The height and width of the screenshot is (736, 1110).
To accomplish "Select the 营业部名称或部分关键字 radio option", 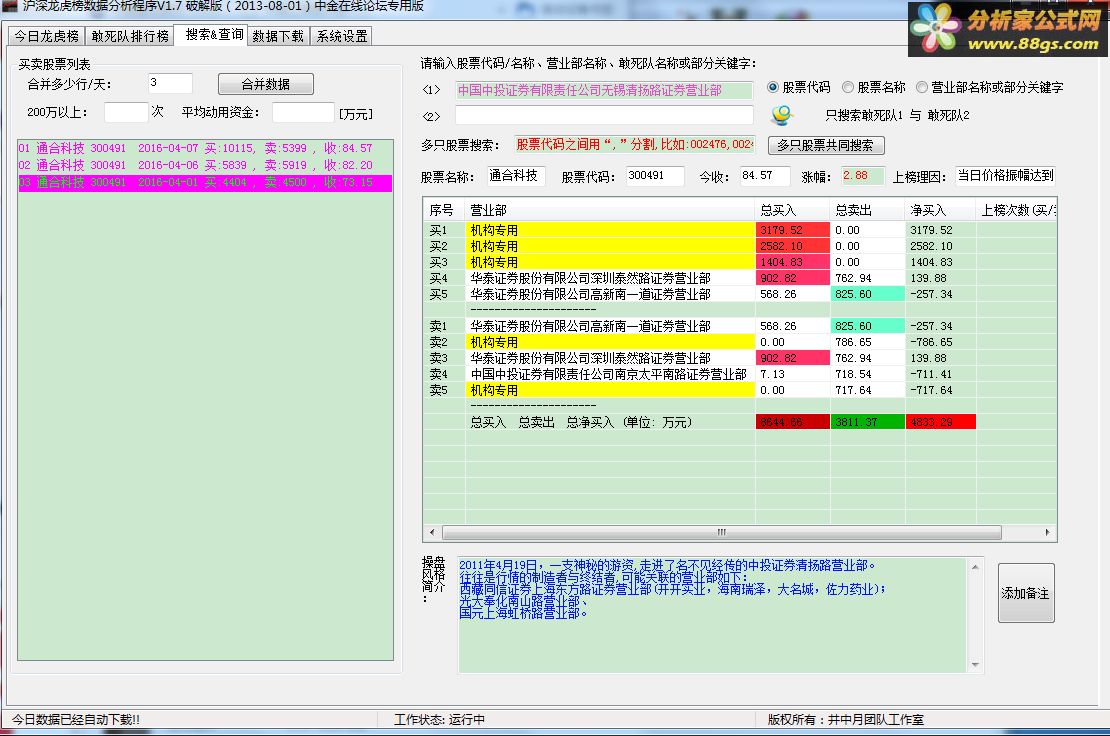I will pyautogui.click(x=922, y=87).
